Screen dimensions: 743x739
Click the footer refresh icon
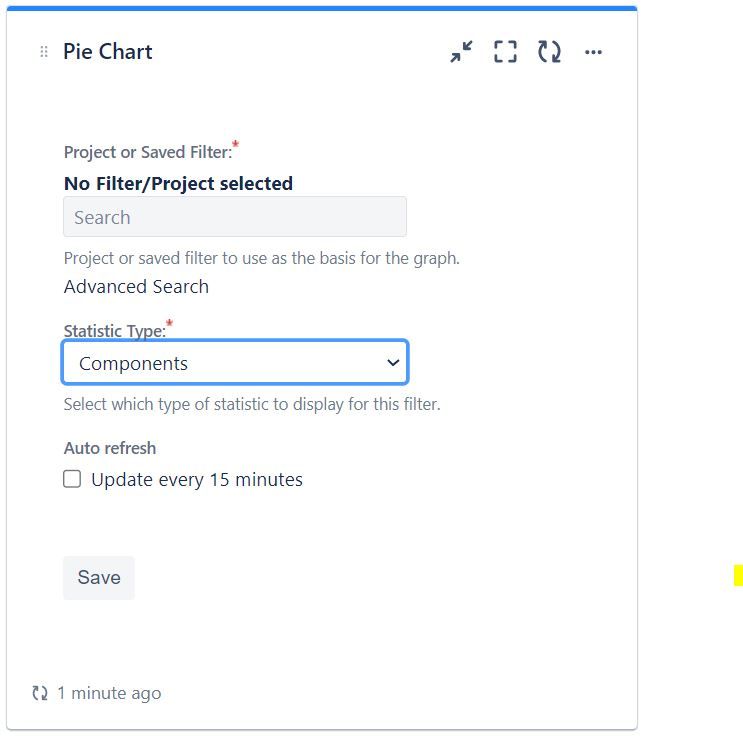[40, 693]
